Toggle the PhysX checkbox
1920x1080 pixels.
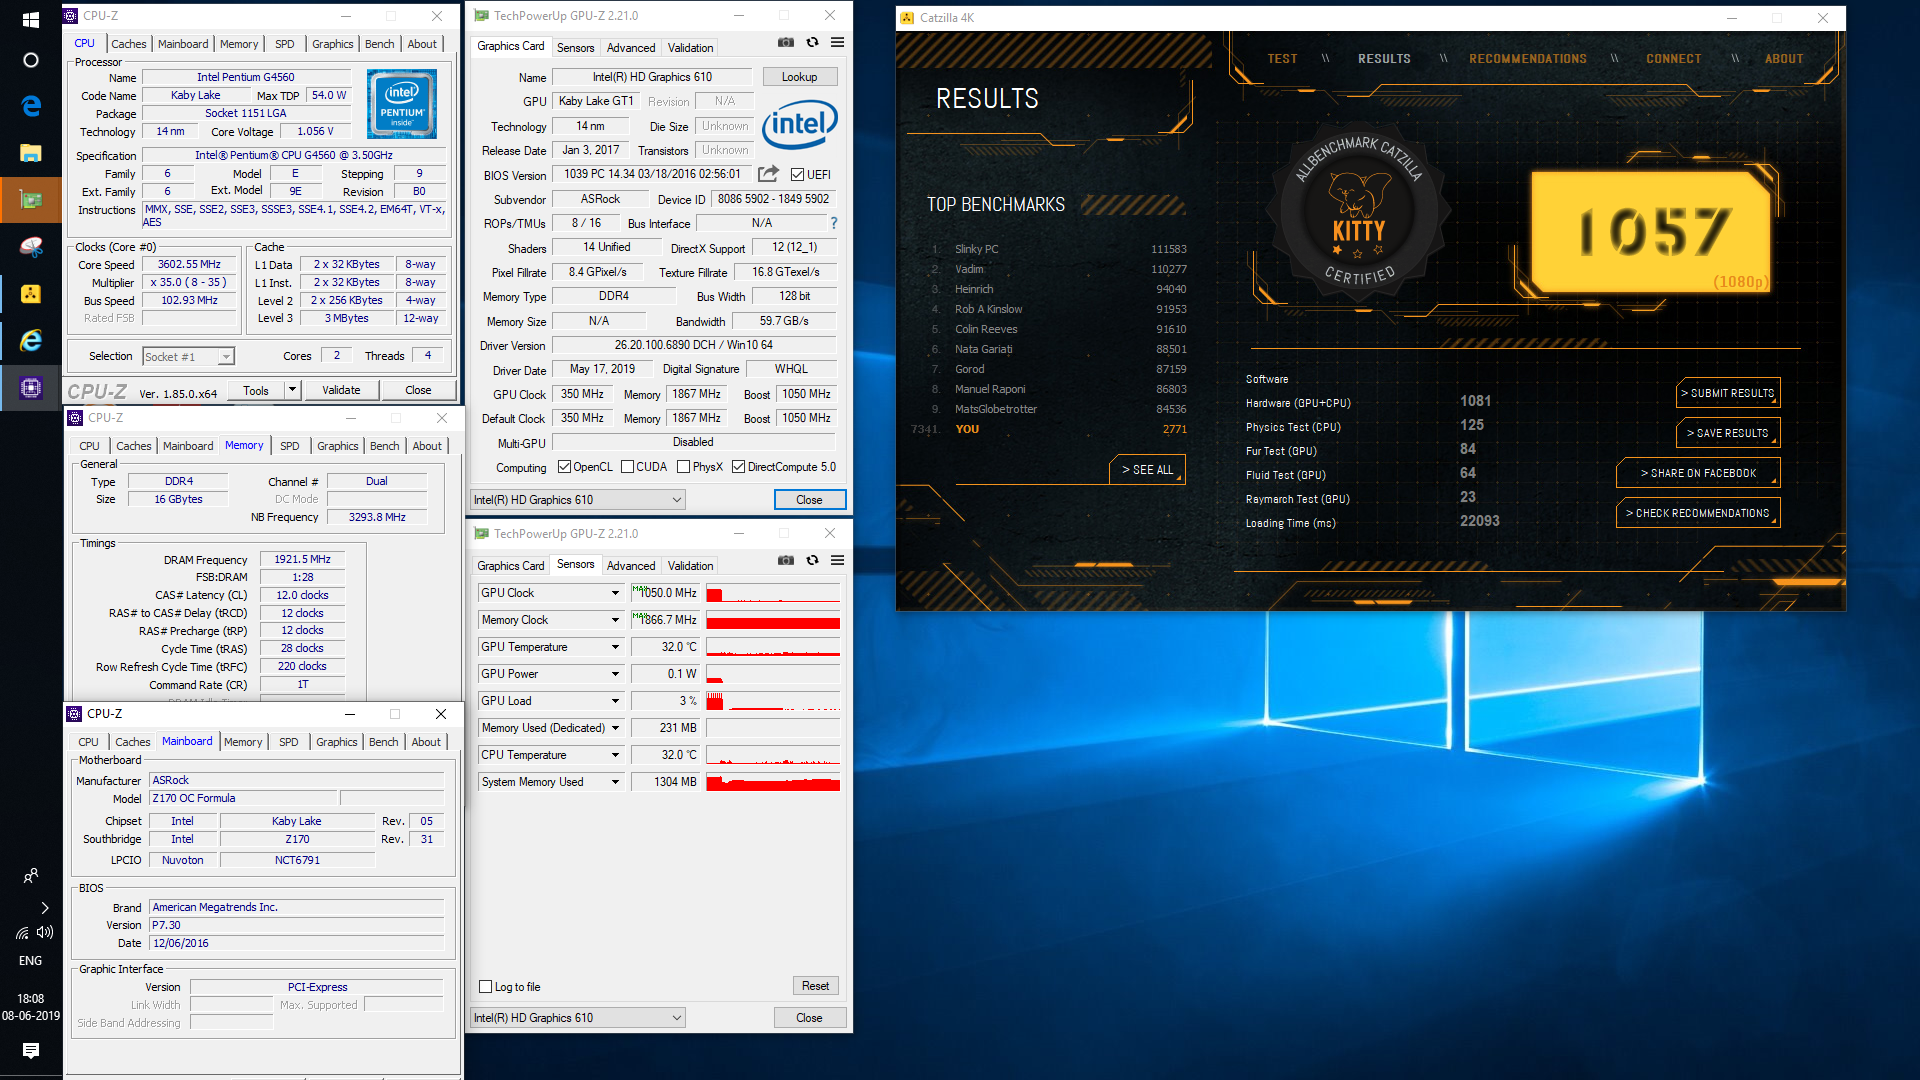pyautogui.click(x=684, y=467)
